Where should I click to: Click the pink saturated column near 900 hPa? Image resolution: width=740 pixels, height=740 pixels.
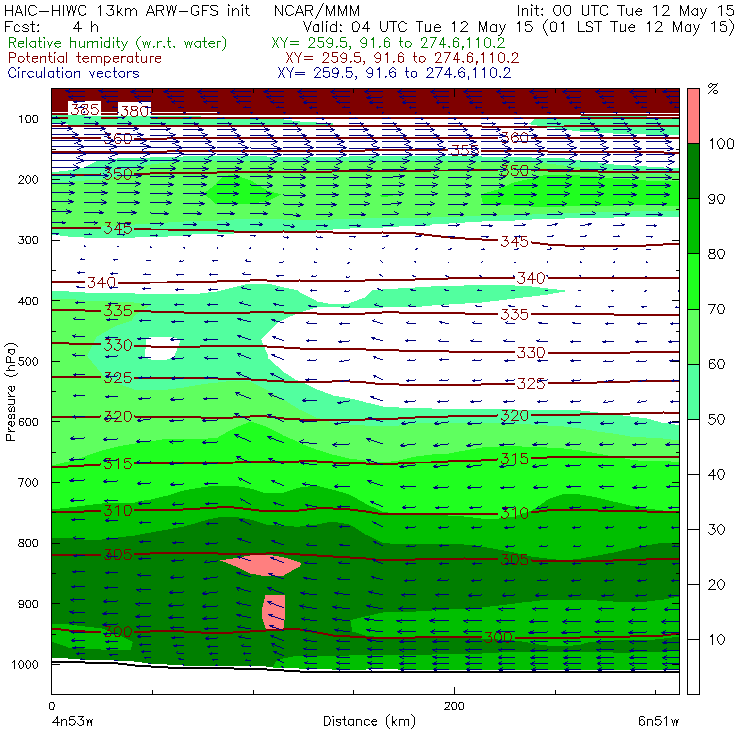274,612
